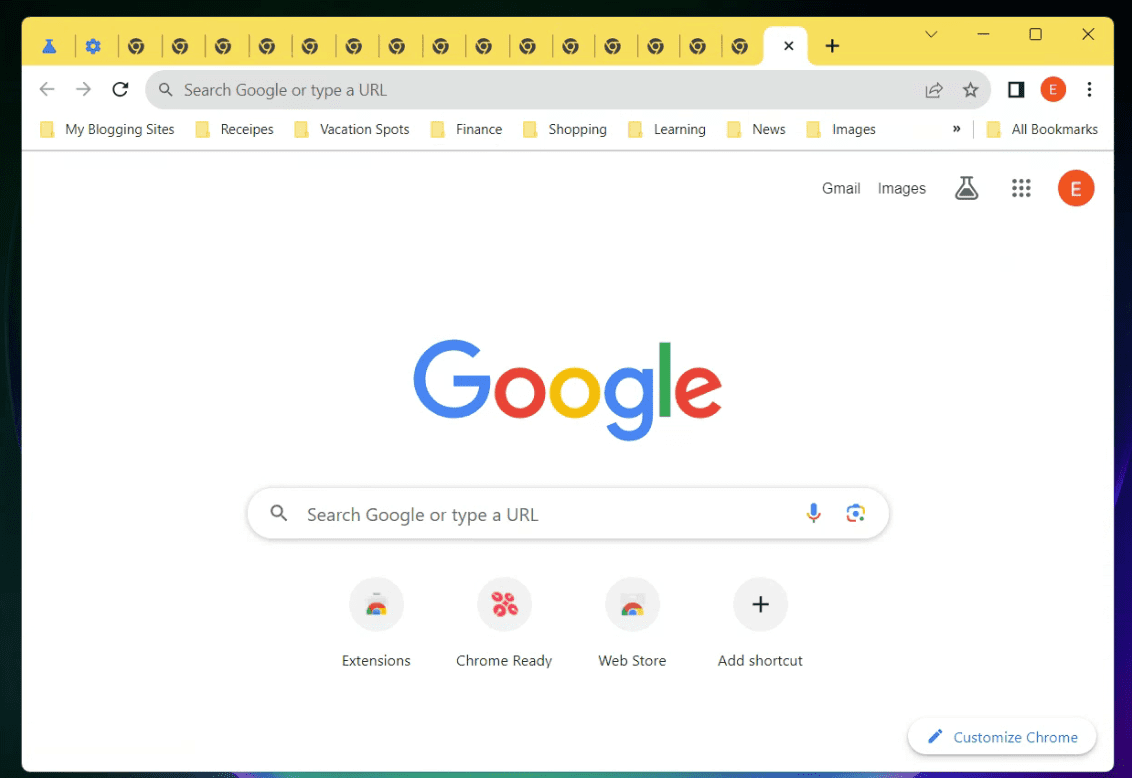The height and width of the screenshot is (778, 1132).
Task: Switch to the blue flask experiments tab
Action: point(49,47)
